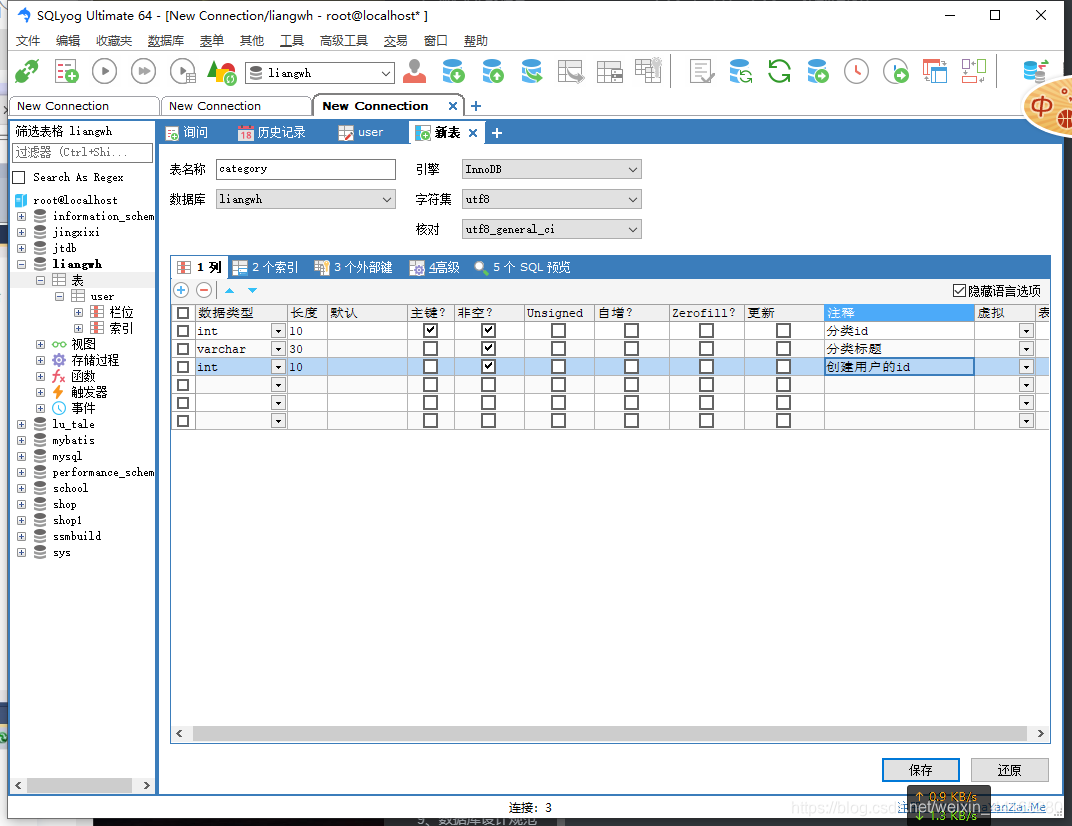Click the object browser horizontal scrollbar thumb
Image resolution: width=1072 pixels, height=826 pixels.
[x=81, y=785]
